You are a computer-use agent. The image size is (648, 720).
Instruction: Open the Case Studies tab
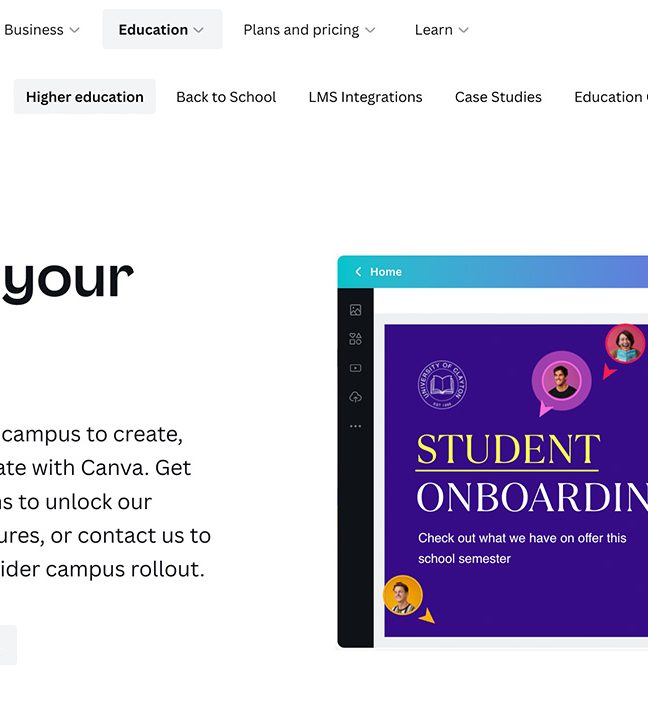(x=498, y=97)
